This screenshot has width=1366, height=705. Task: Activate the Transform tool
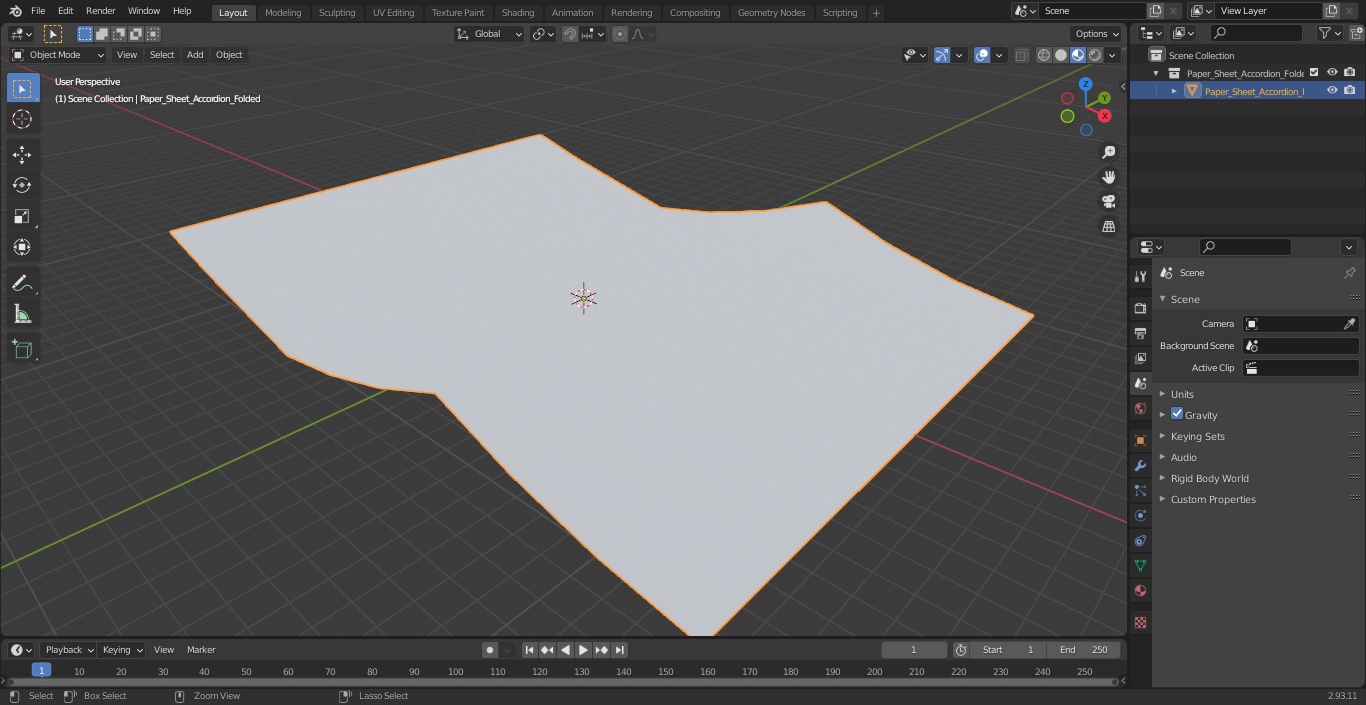point(22,247)
